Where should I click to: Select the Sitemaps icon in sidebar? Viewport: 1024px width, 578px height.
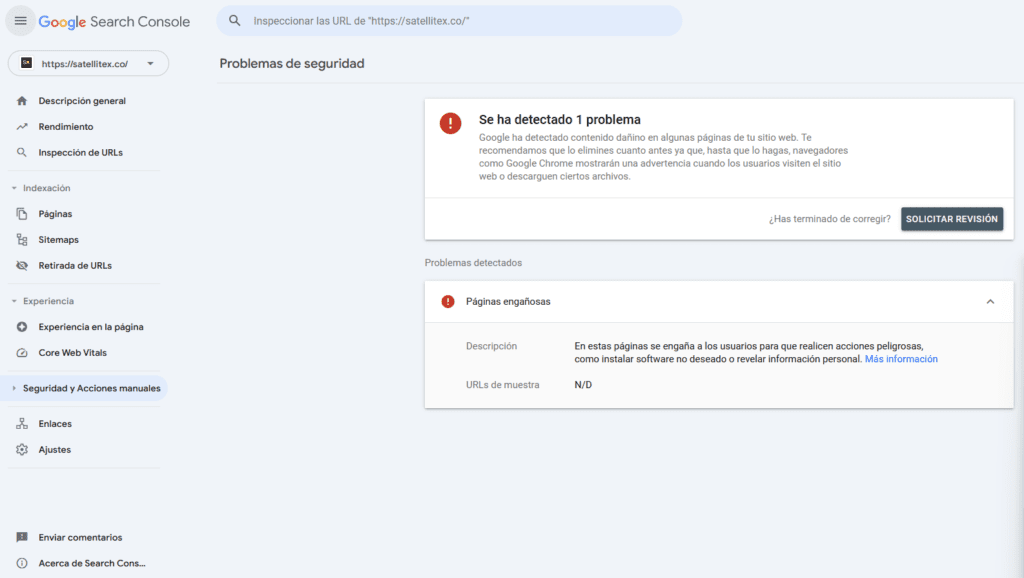[22, 239]
